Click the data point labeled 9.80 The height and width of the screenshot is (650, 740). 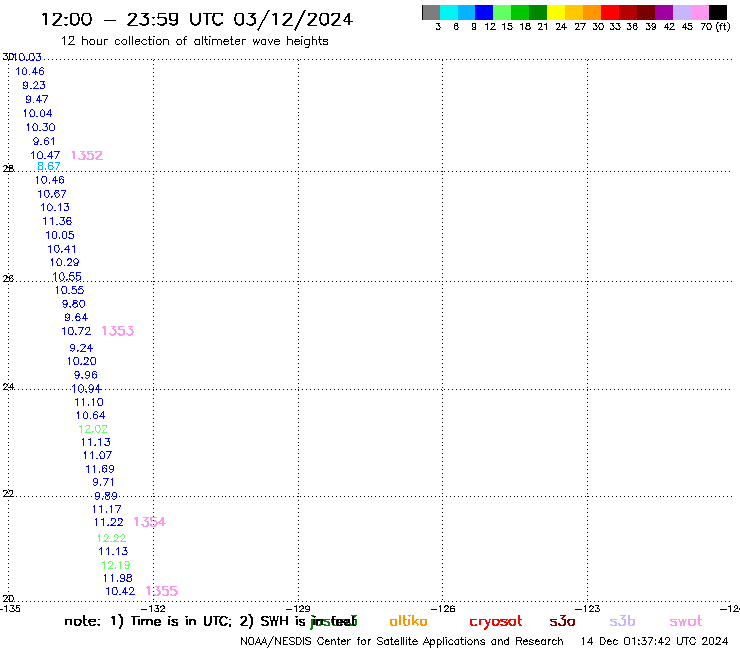click(x=74, y=304)
